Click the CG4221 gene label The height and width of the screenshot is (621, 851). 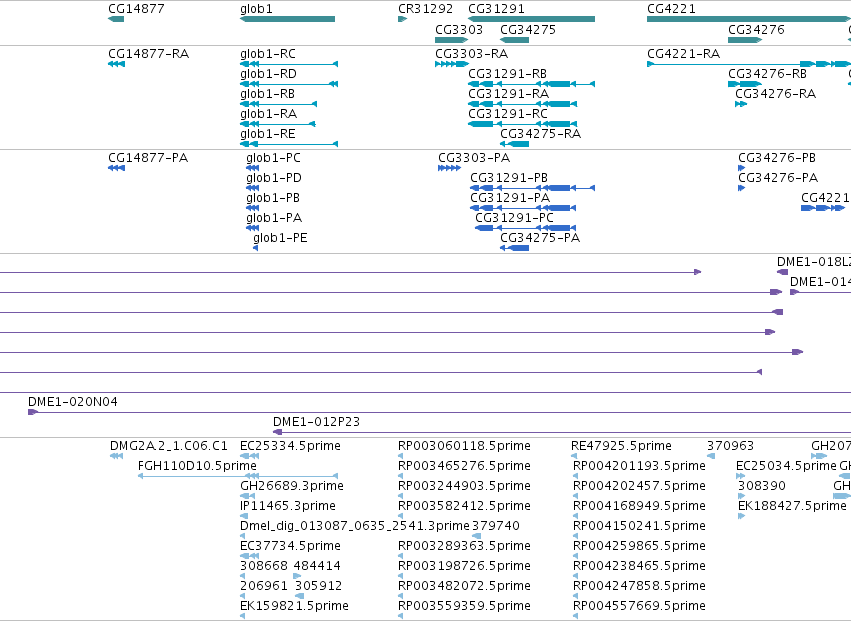click(671, 9)
